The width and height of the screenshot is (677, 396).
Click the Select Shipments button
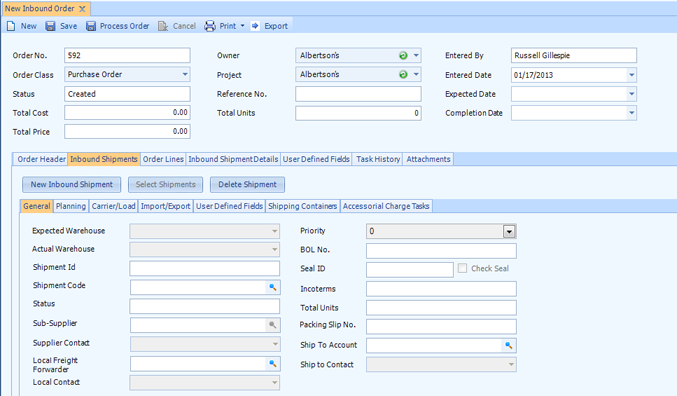(165, 185)
